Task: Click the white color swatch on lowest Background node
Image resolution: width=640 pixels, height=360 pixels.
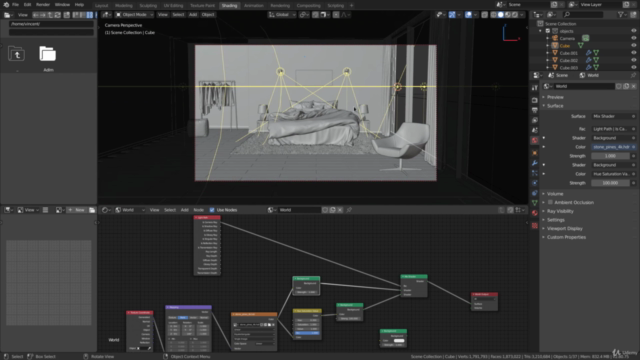Action: (399, 340)
